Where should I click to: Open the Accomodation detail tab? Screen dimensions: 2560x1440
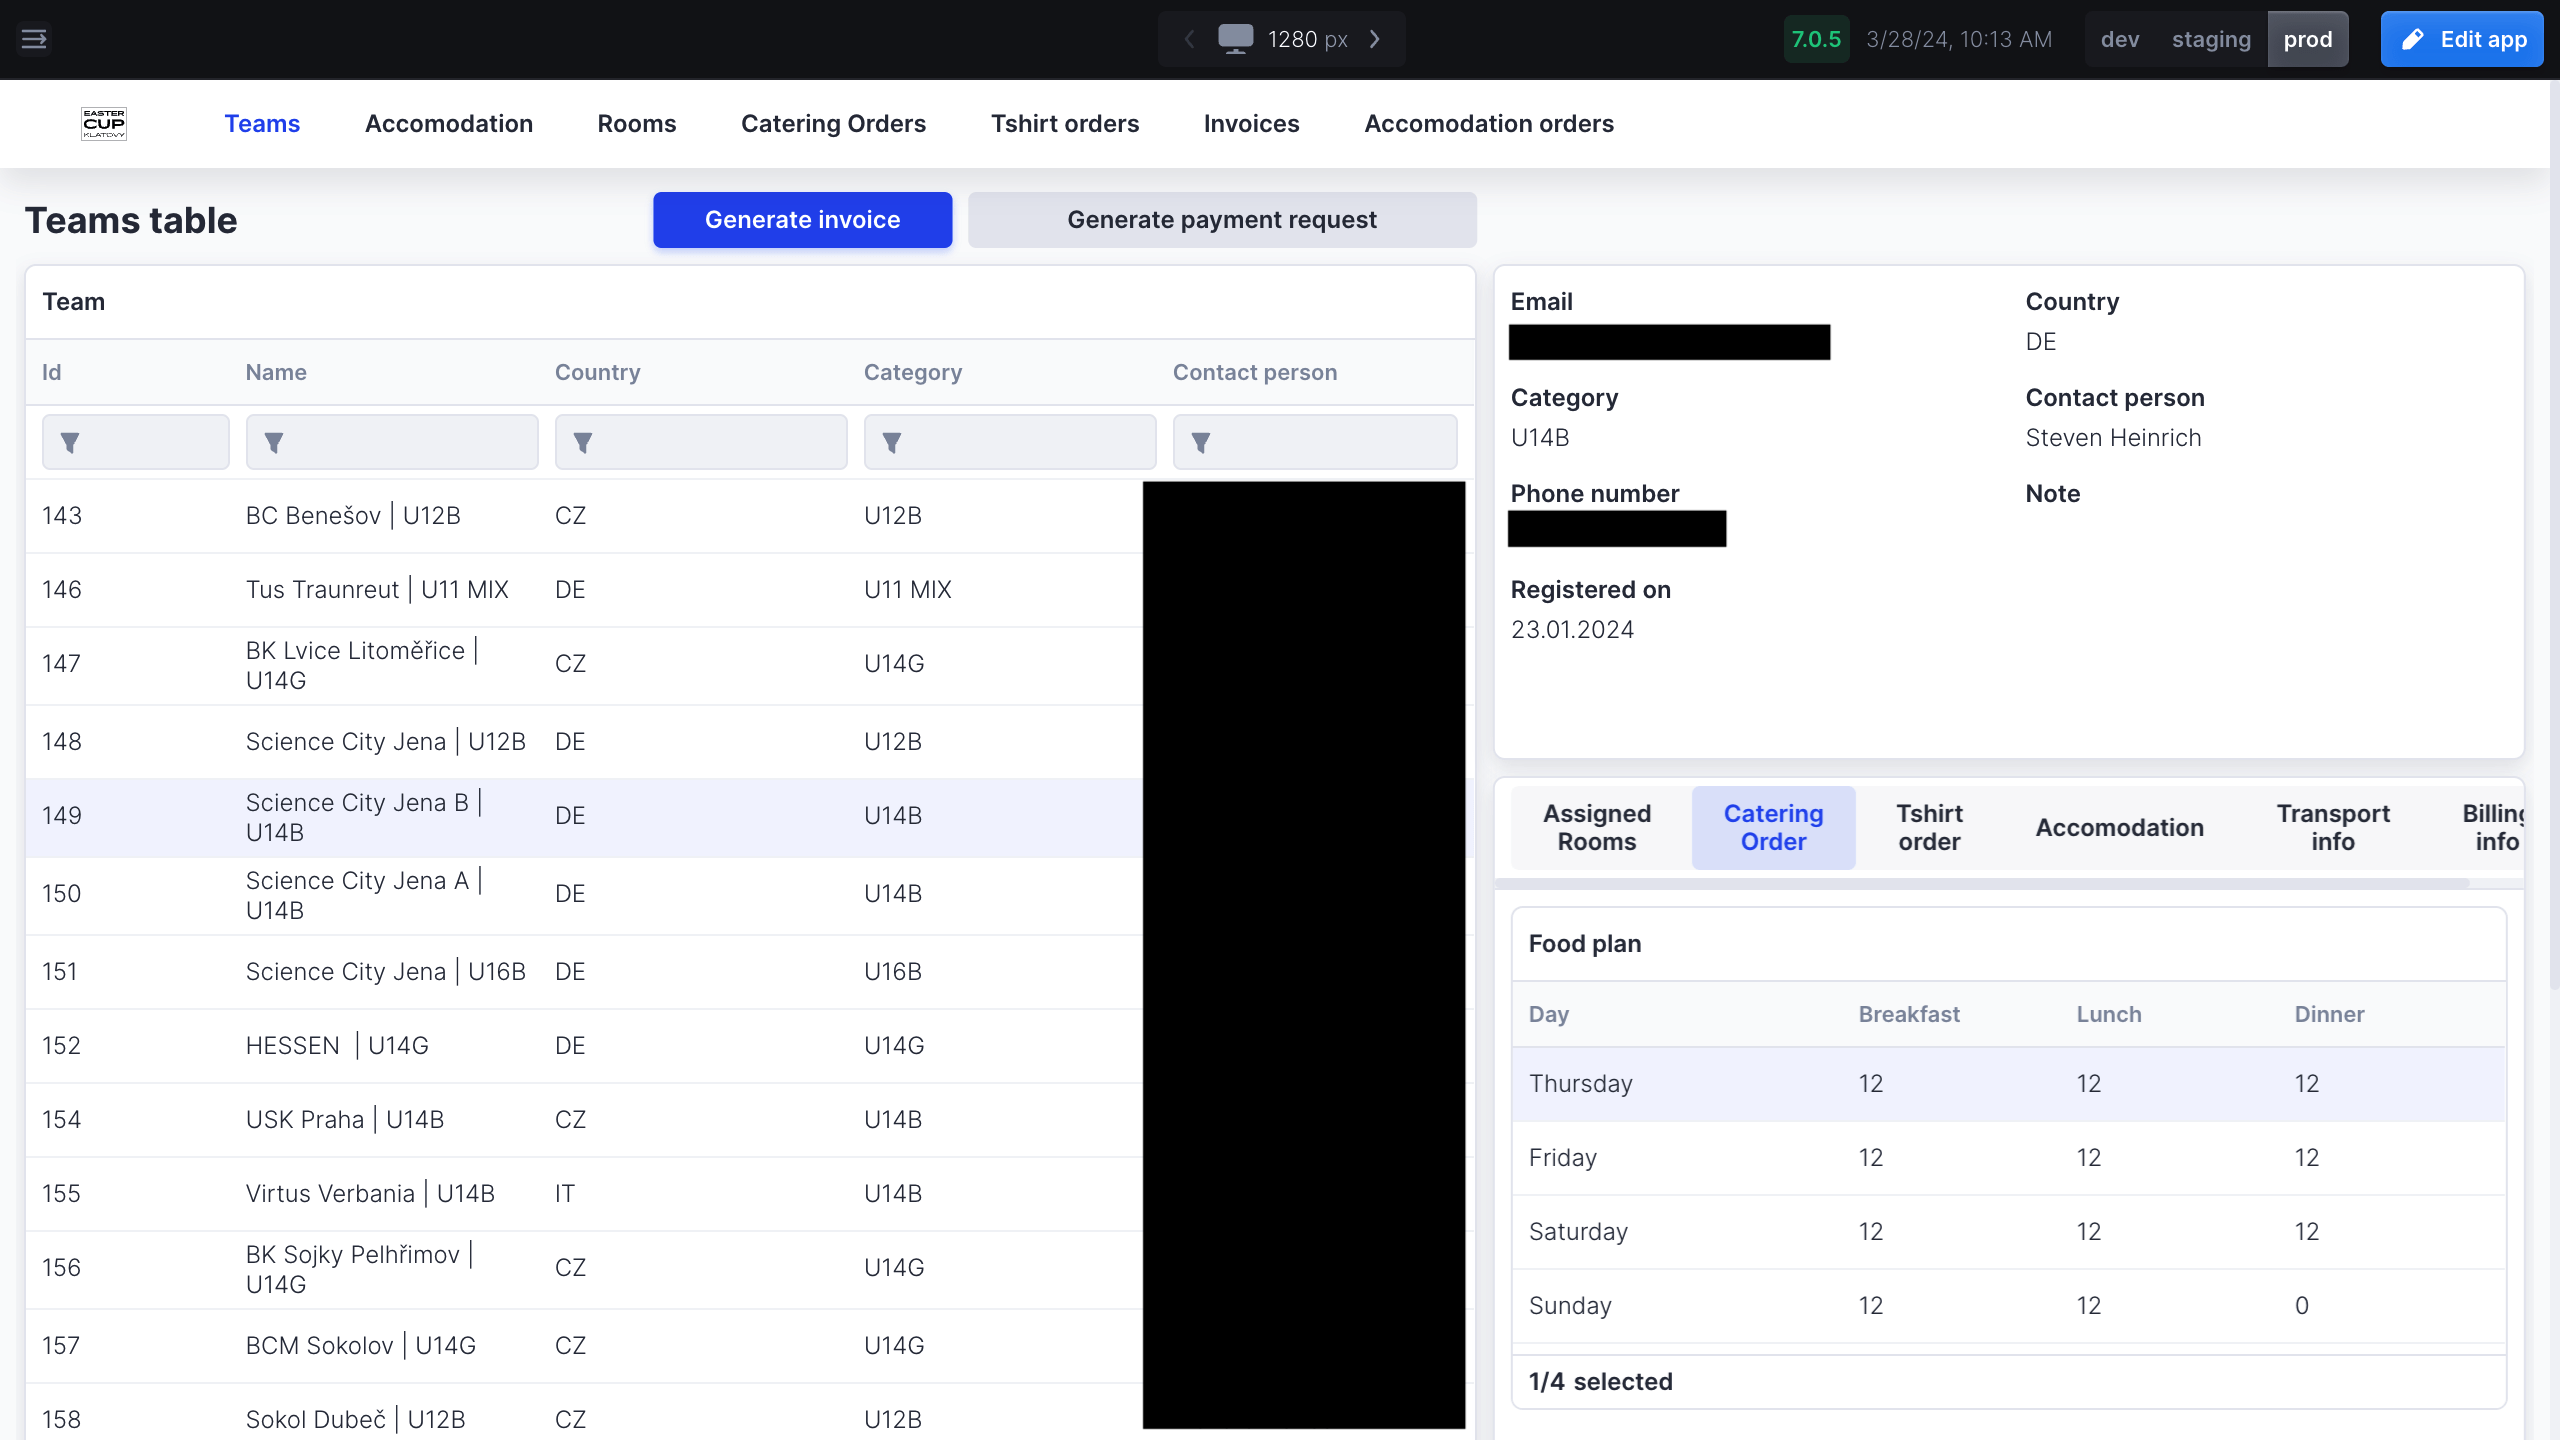pos(2119,827)
